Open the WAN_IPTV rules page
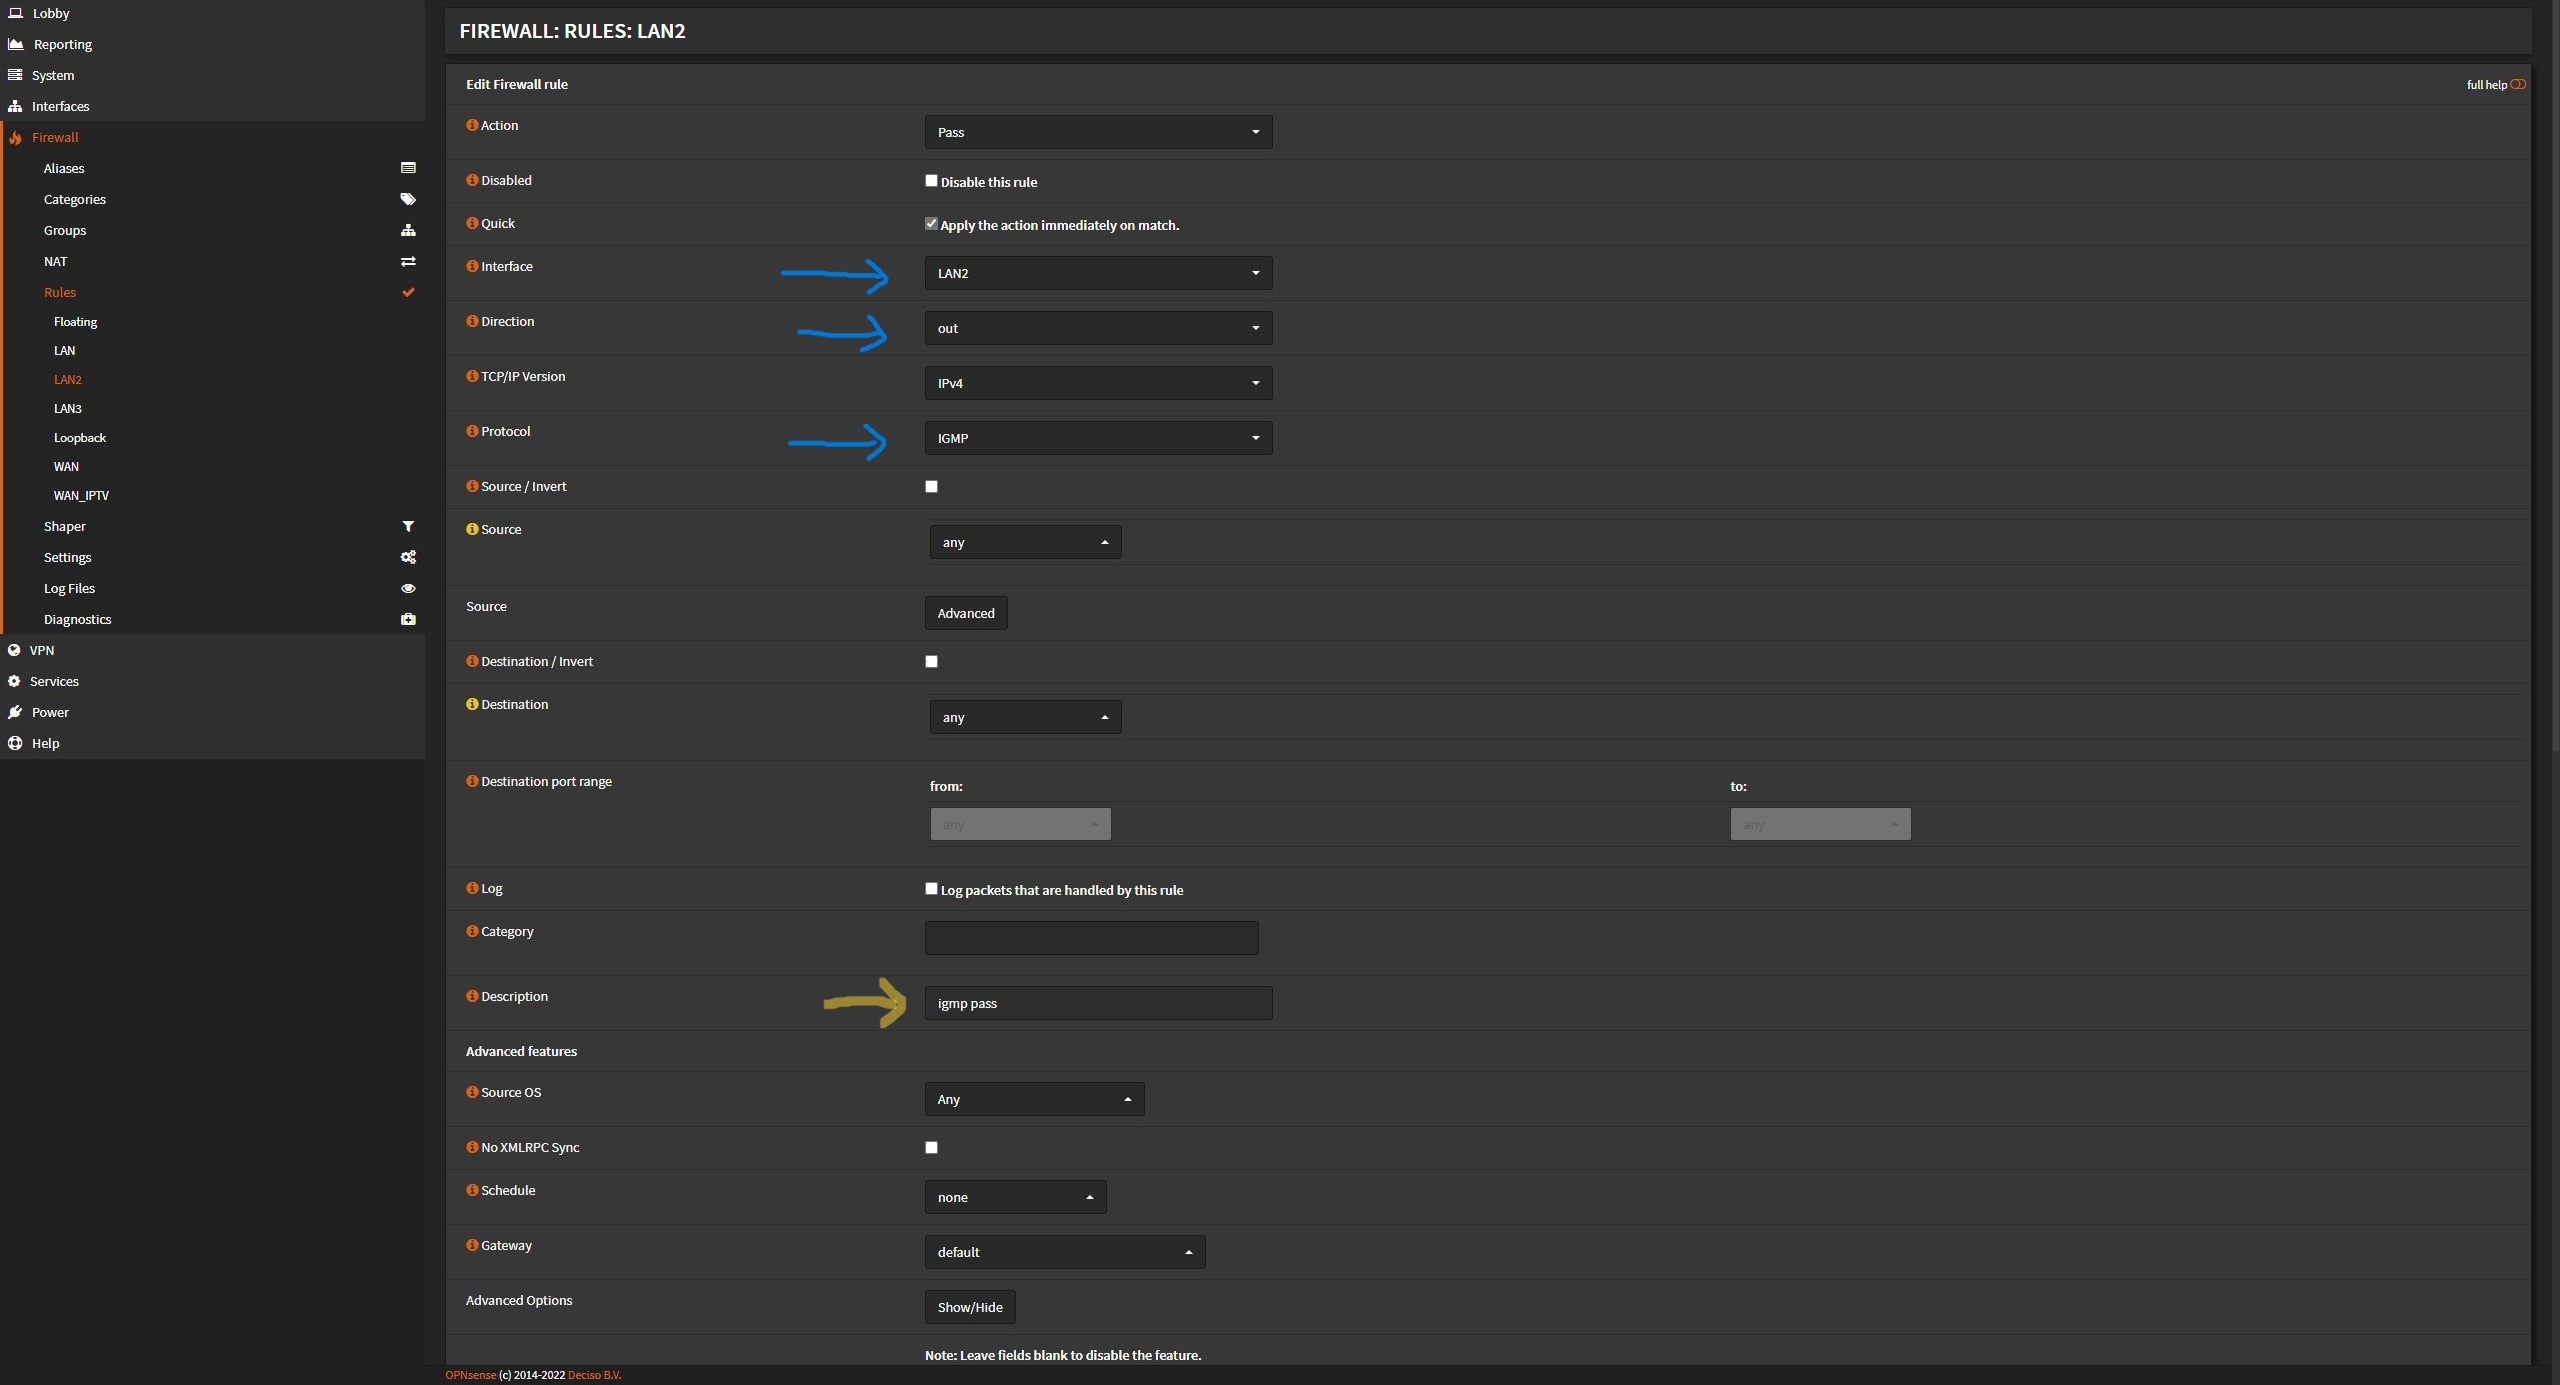Viewport: 2560px width, 1385px height. (81, 495)
